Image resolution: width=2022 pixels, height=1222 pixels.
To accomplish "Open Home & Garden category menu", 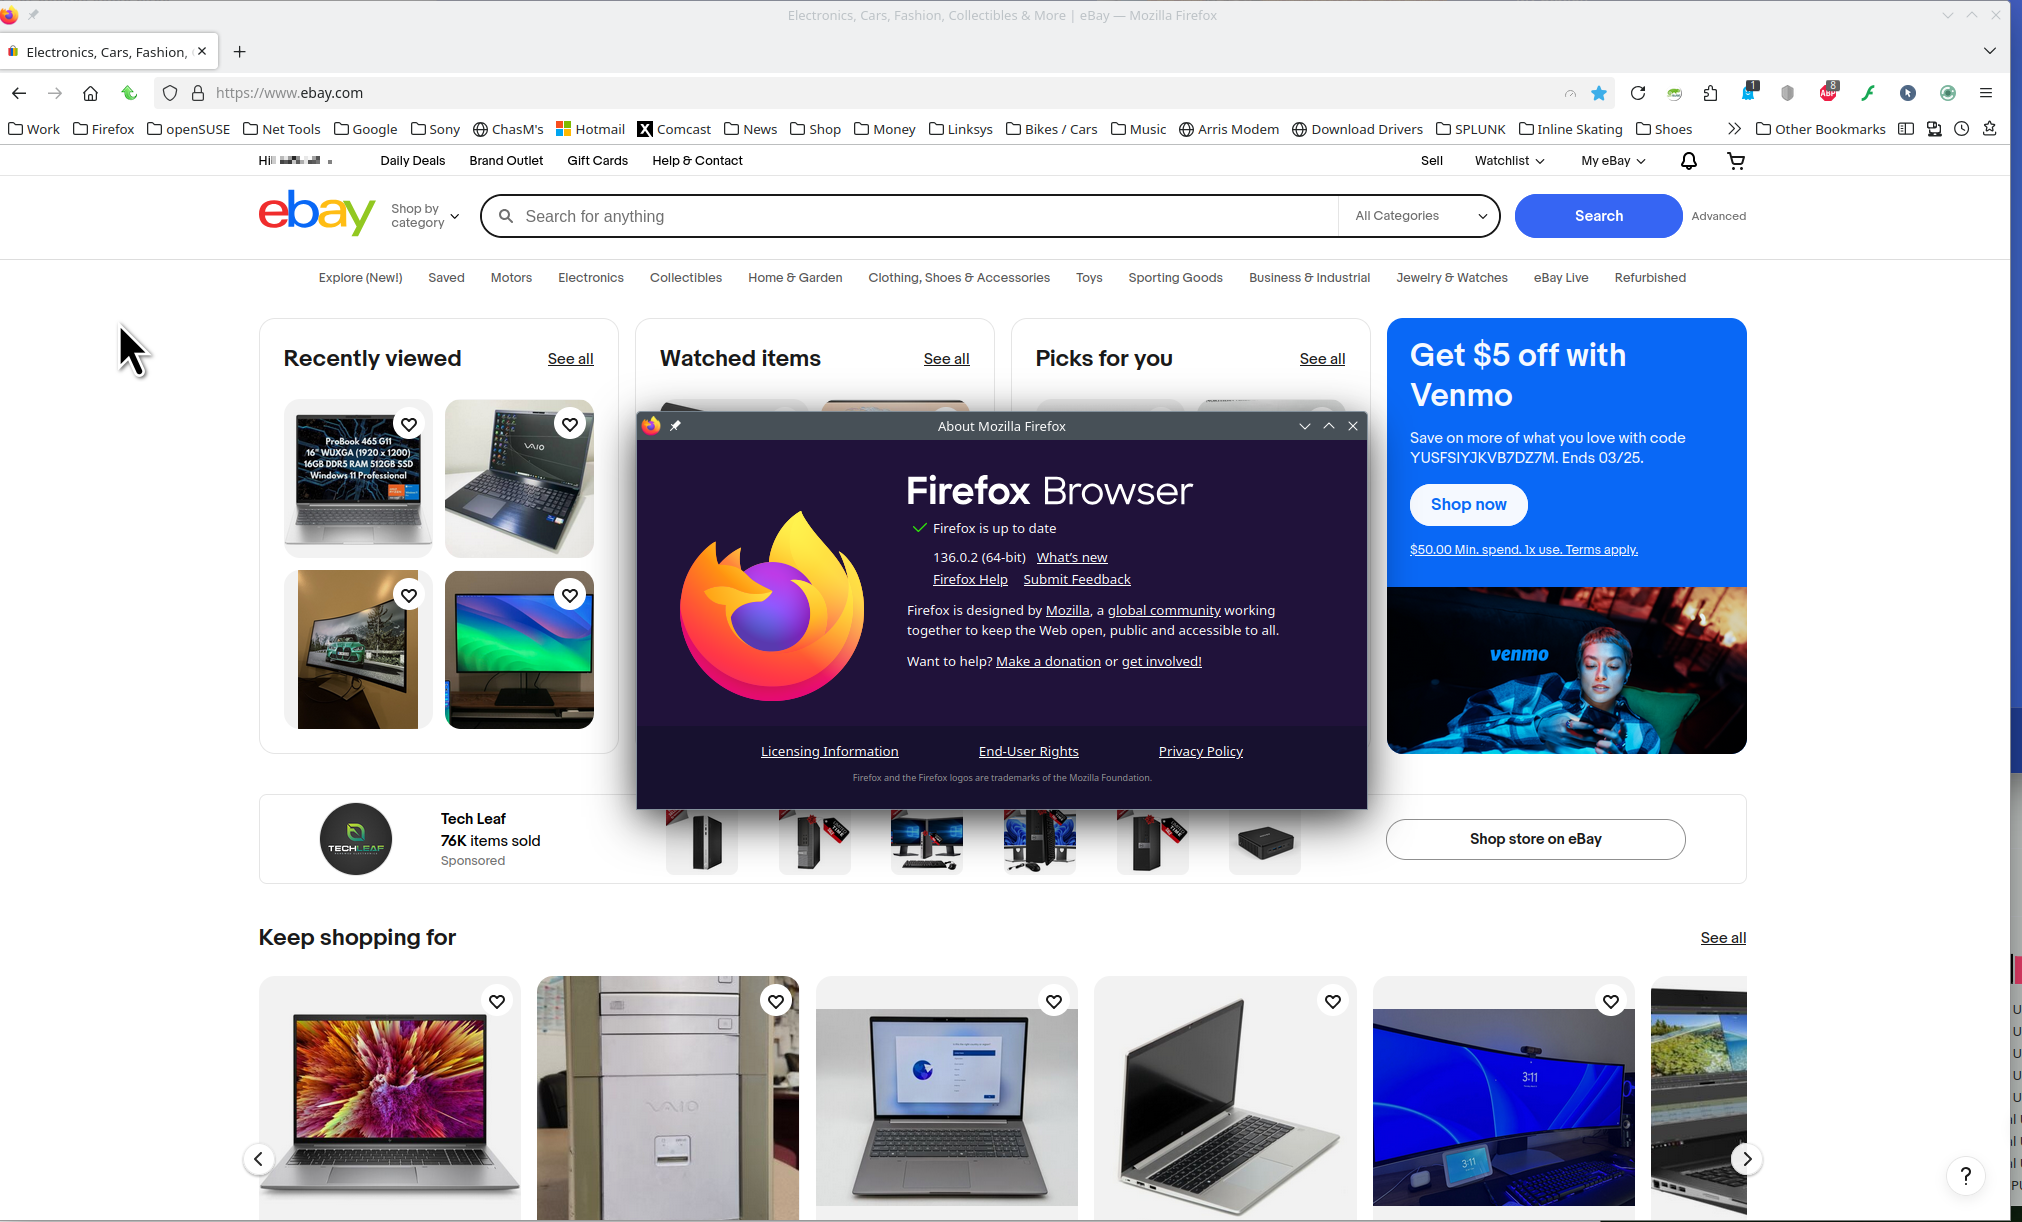I will (795, 278).
